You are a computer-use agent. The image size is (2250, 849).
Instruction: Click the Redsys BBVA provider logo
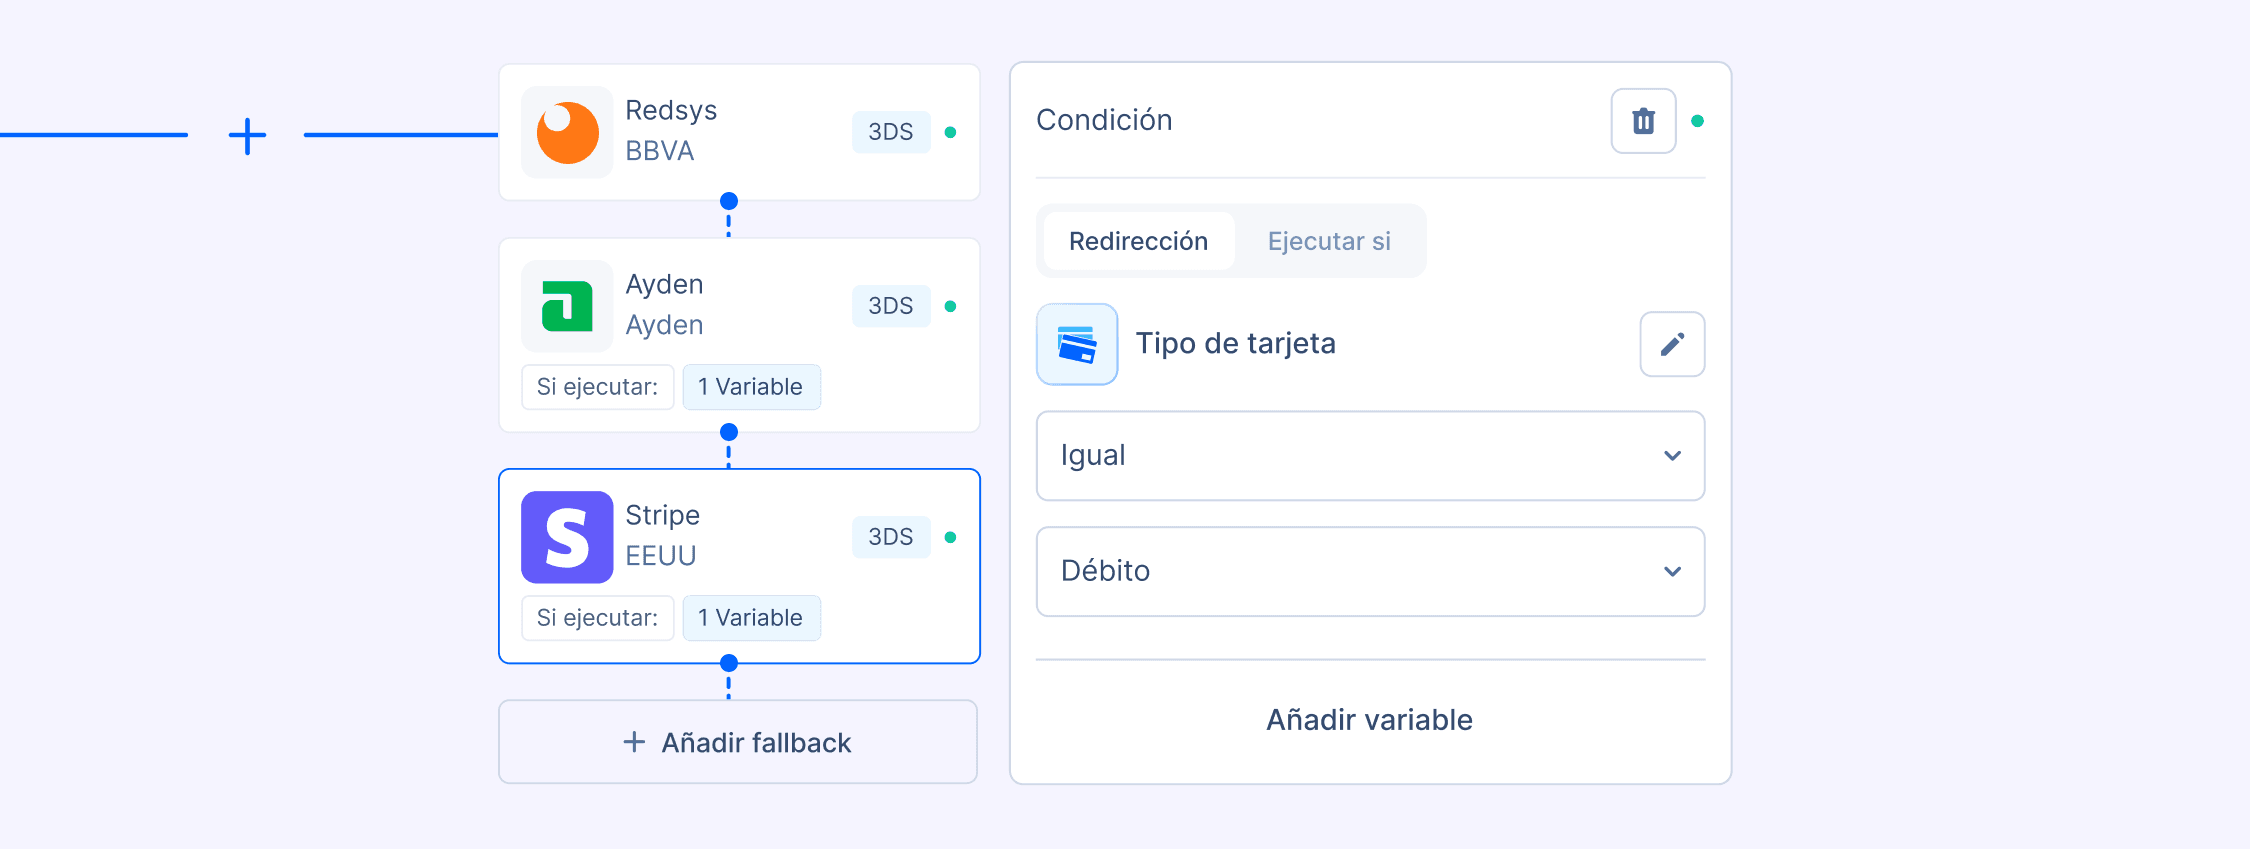(x=567, y=132)
